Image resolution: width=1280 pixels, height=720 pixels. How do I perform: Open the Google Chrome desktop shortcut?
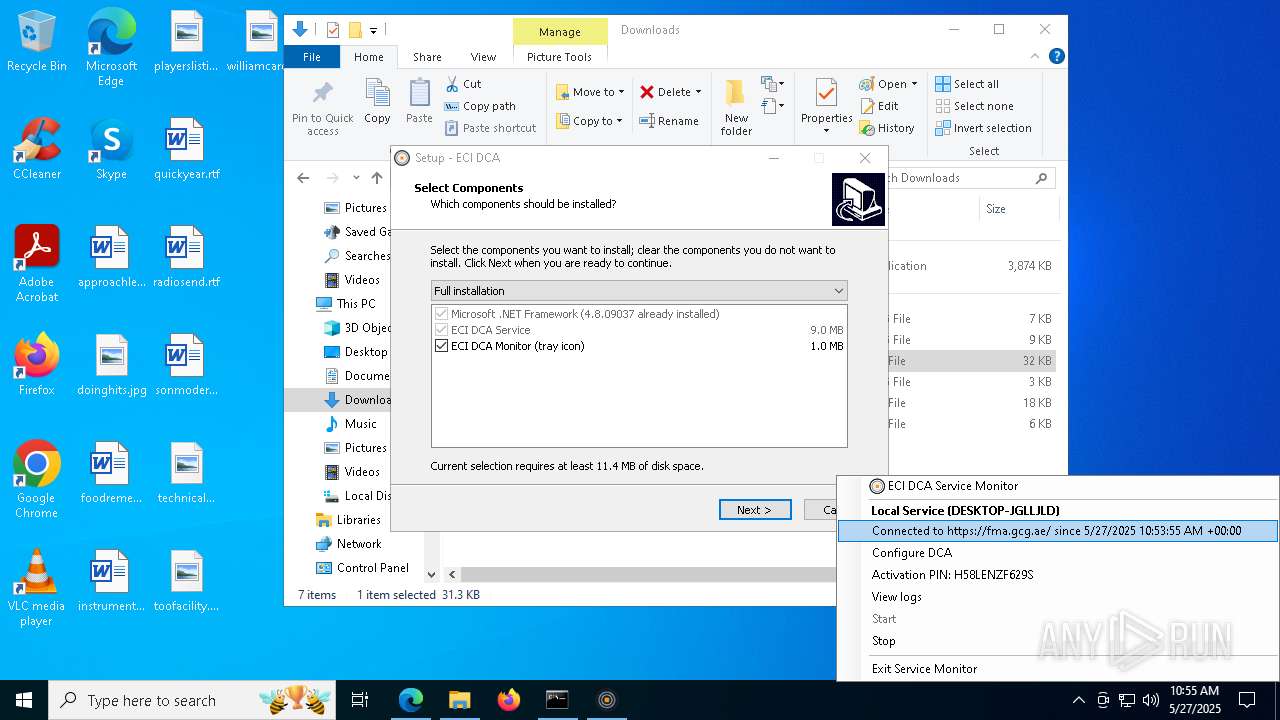[37, 480]
